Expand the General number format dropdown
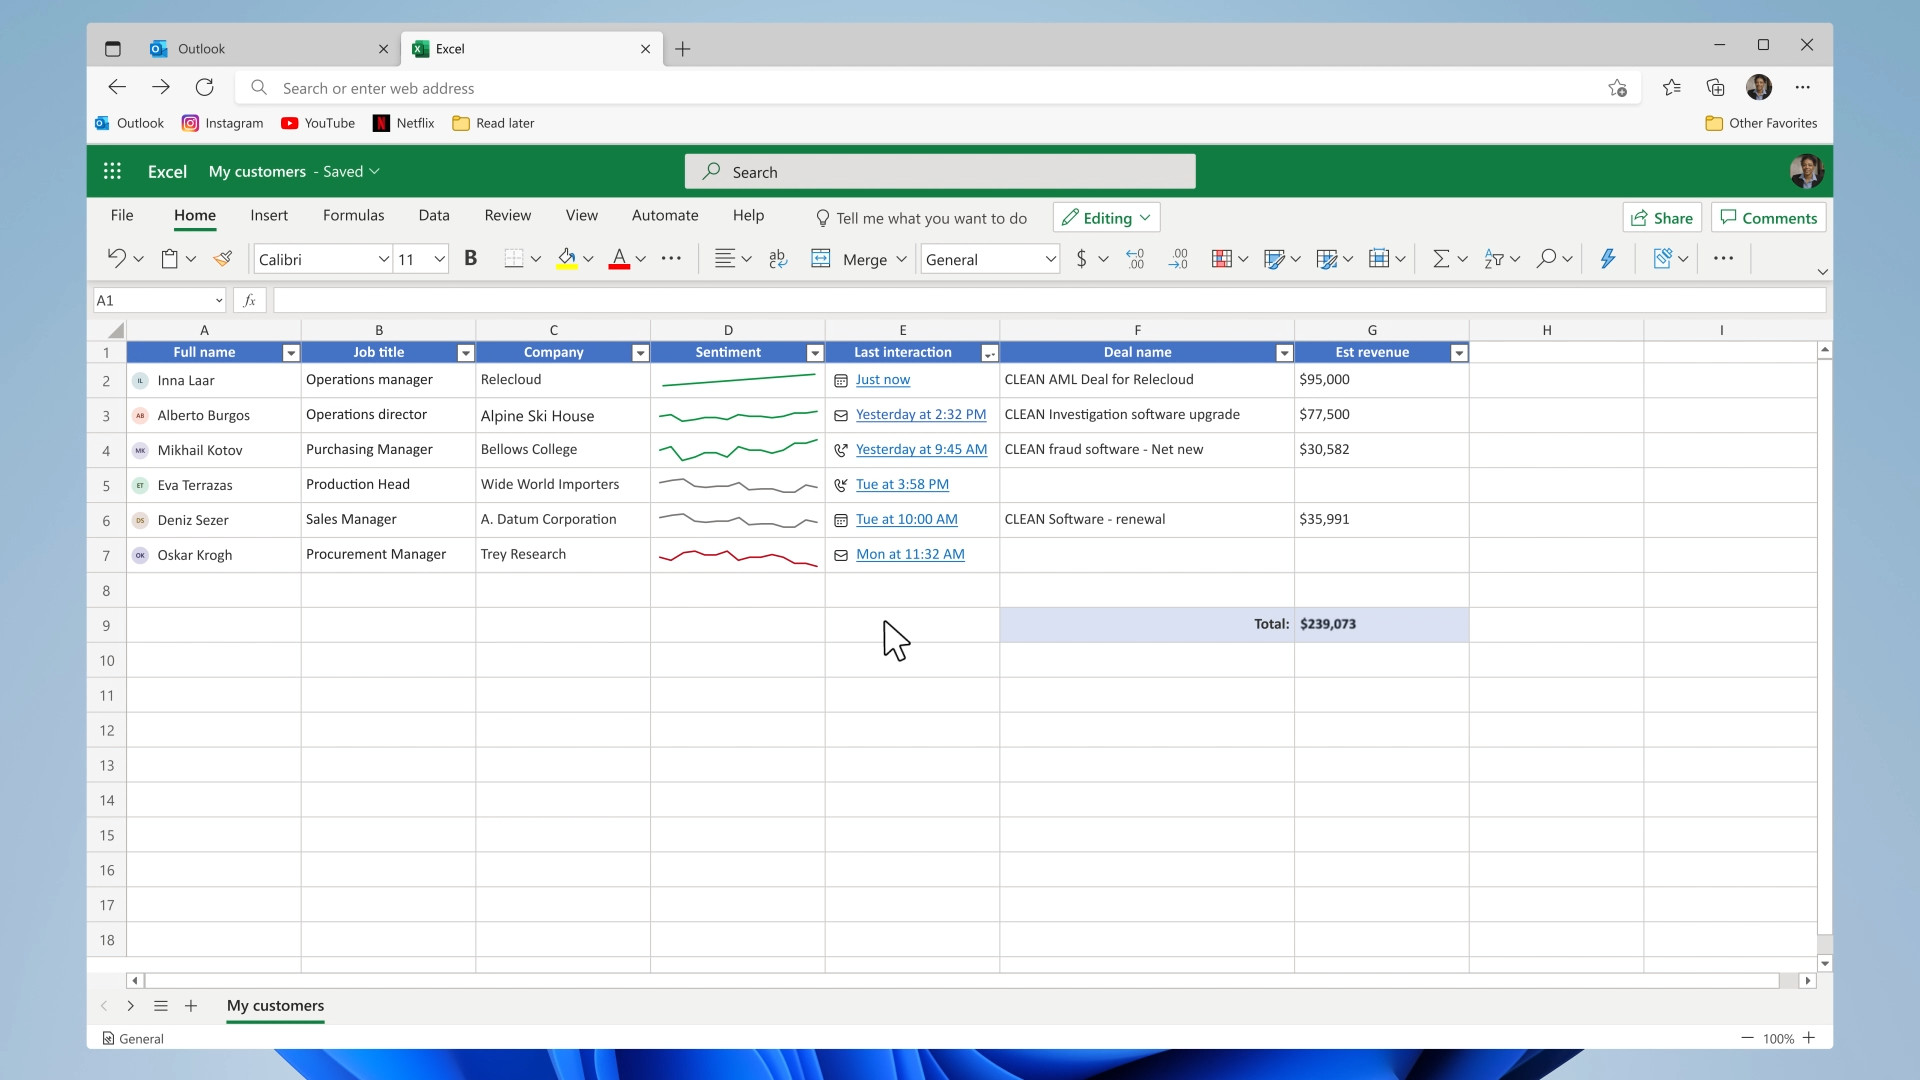Screen dimensions: 1920x1080 (1050, 260)
